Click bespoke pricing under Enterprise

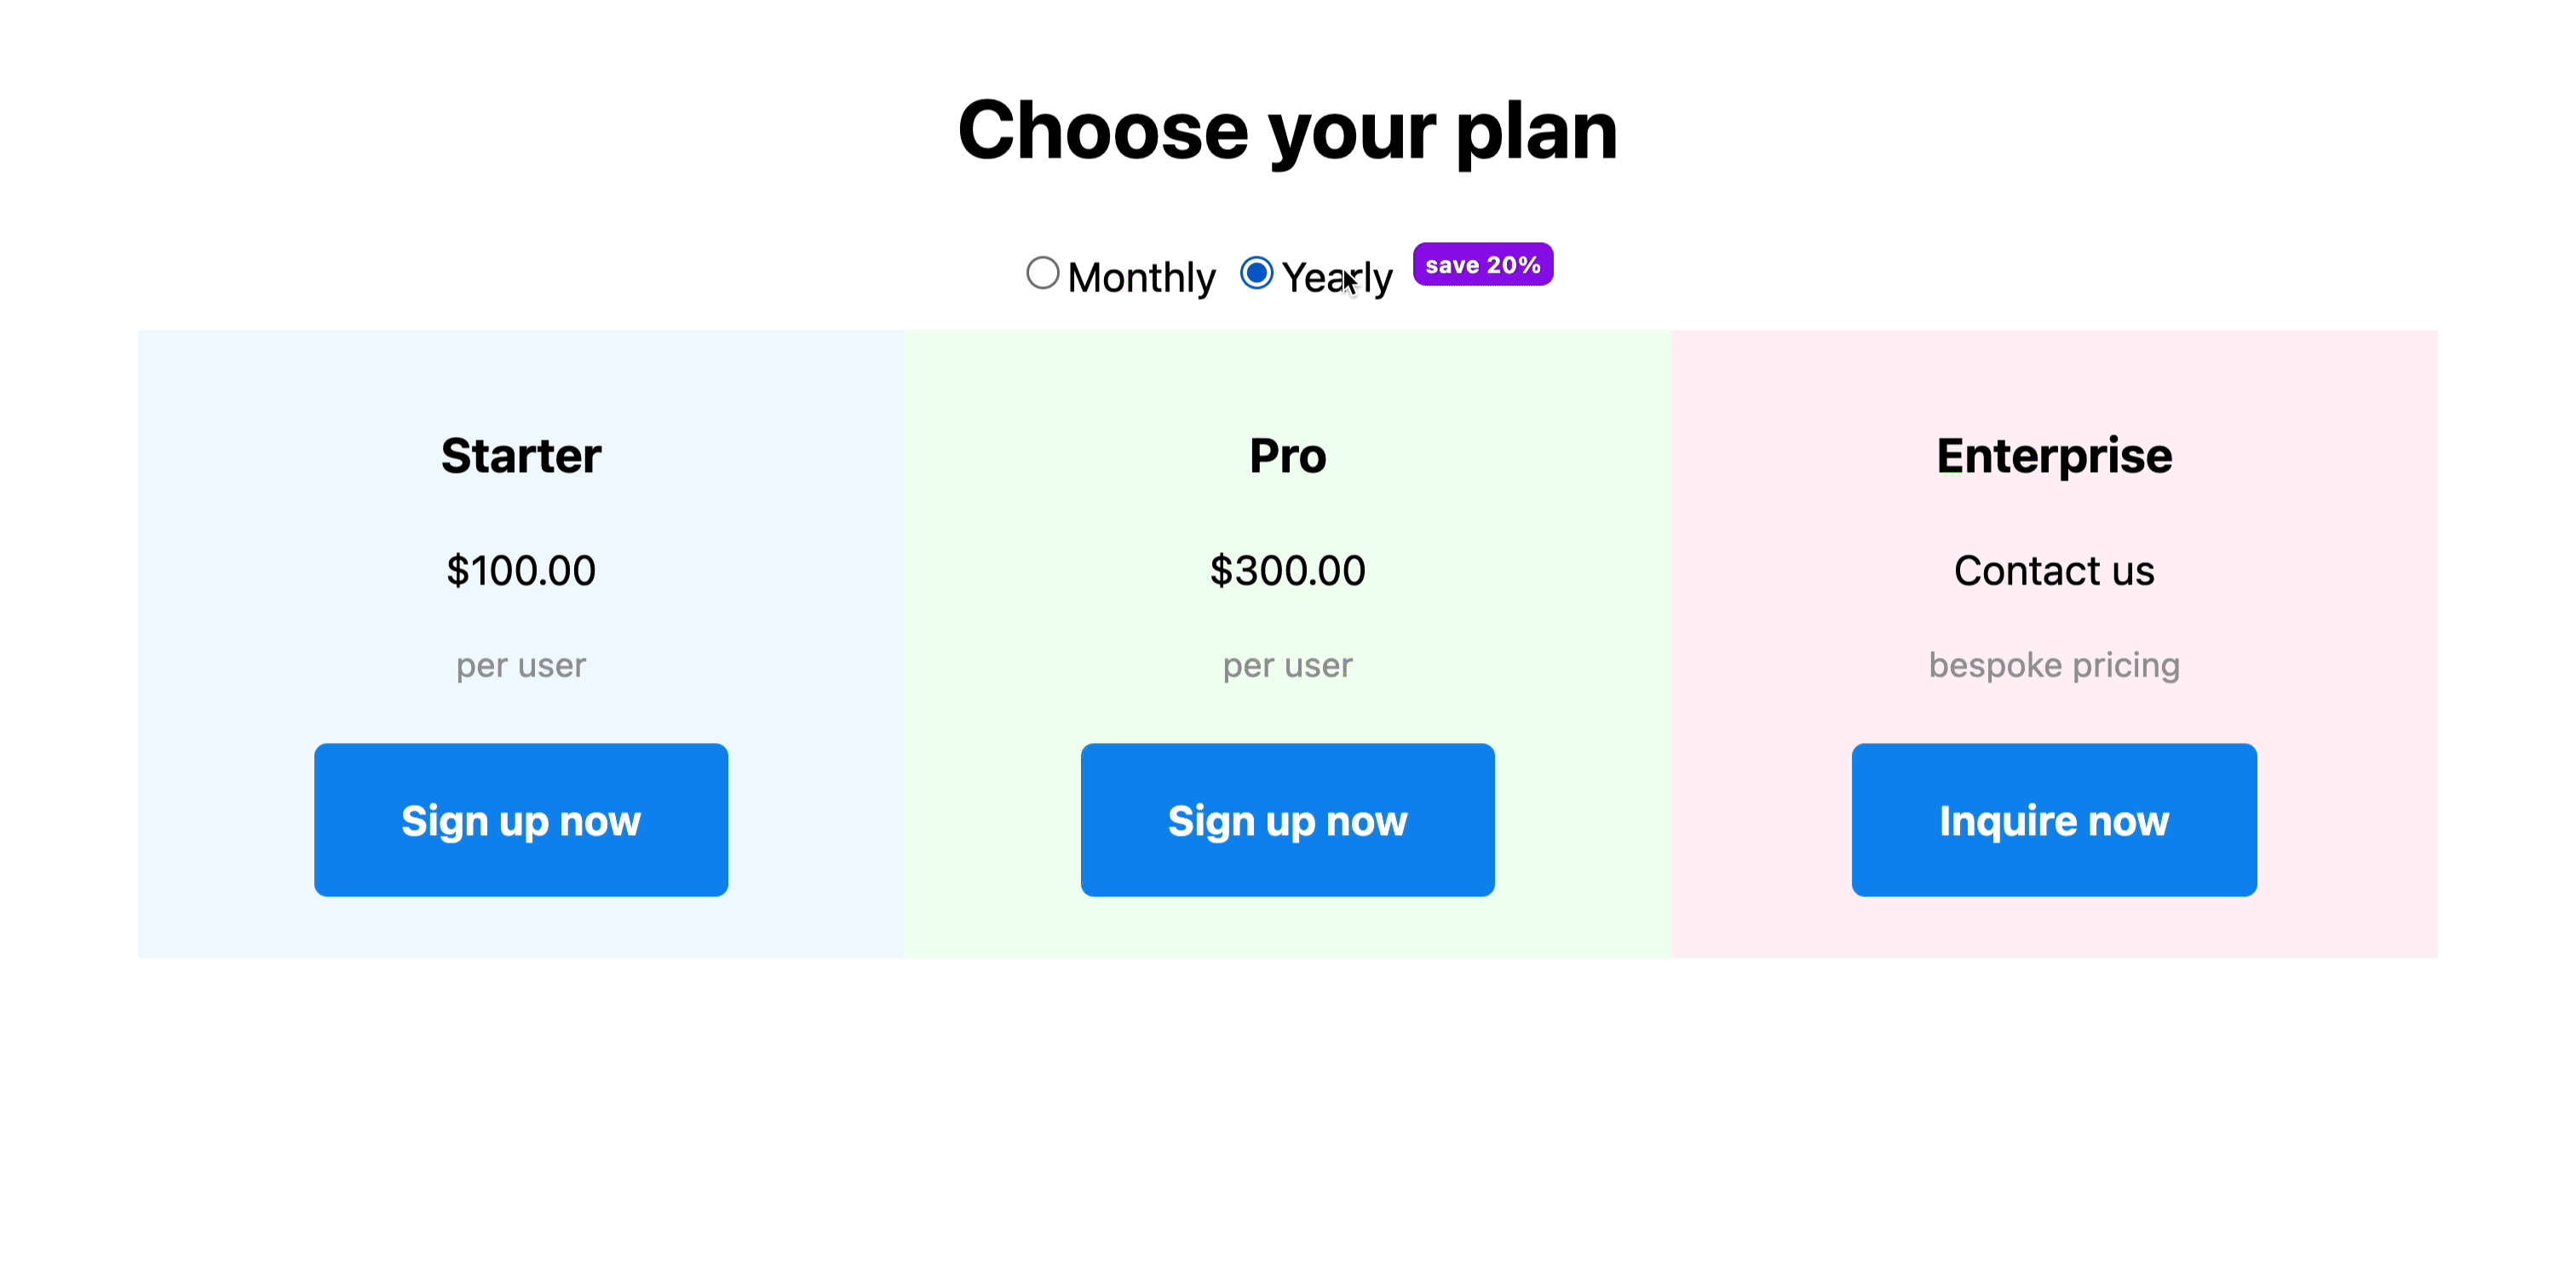click(x=2054, y=665)
